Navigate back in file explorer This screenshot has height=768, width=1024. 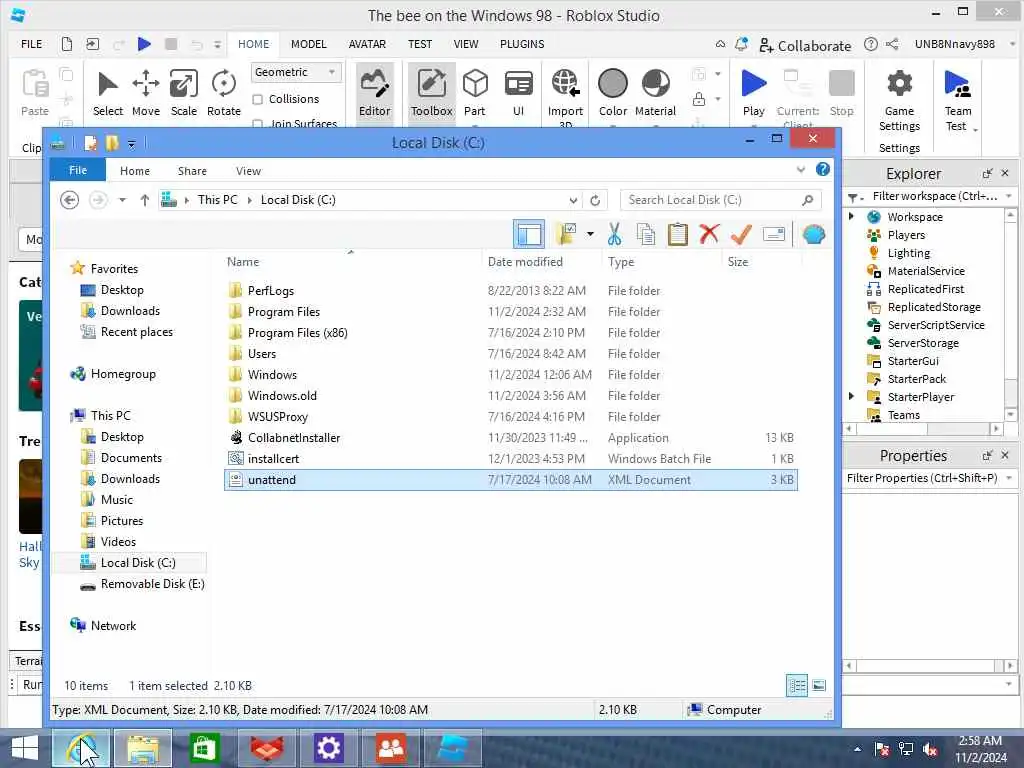point(69,200)
